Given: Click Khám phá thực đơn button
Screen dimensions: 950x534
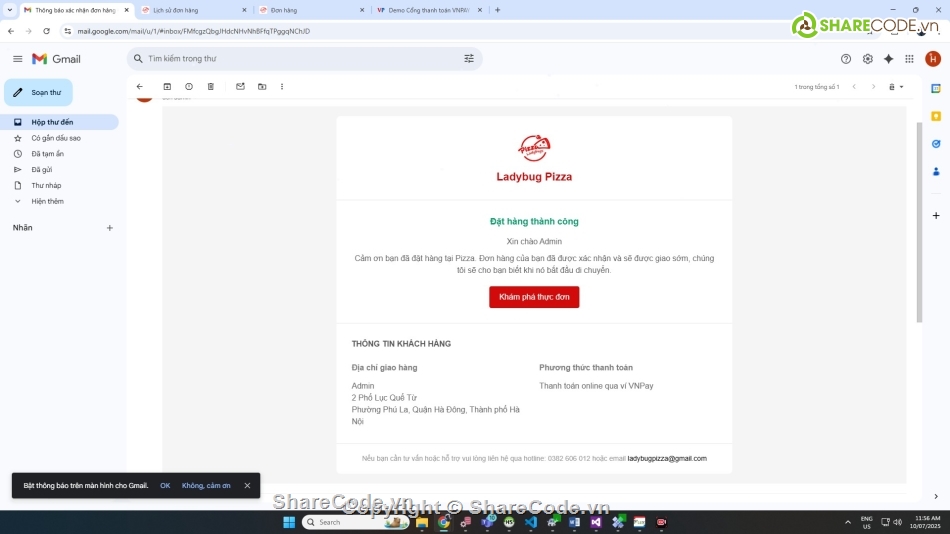Looking at the screenshot, I should click(534, 297).
